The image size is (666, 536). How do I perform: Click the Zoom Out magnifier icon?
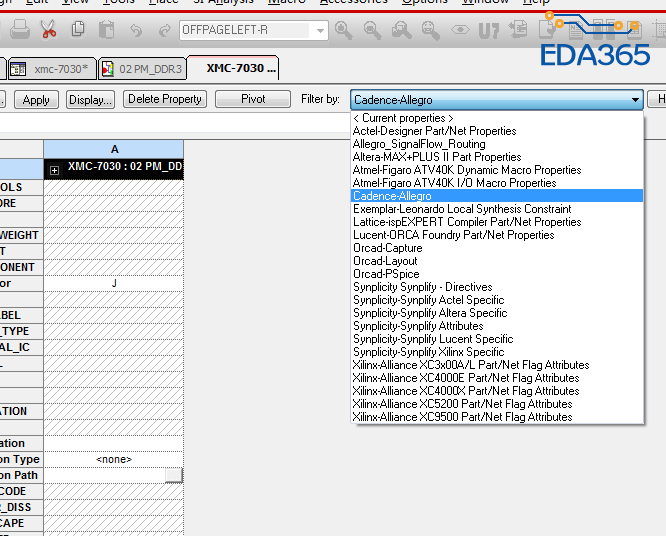372,30
